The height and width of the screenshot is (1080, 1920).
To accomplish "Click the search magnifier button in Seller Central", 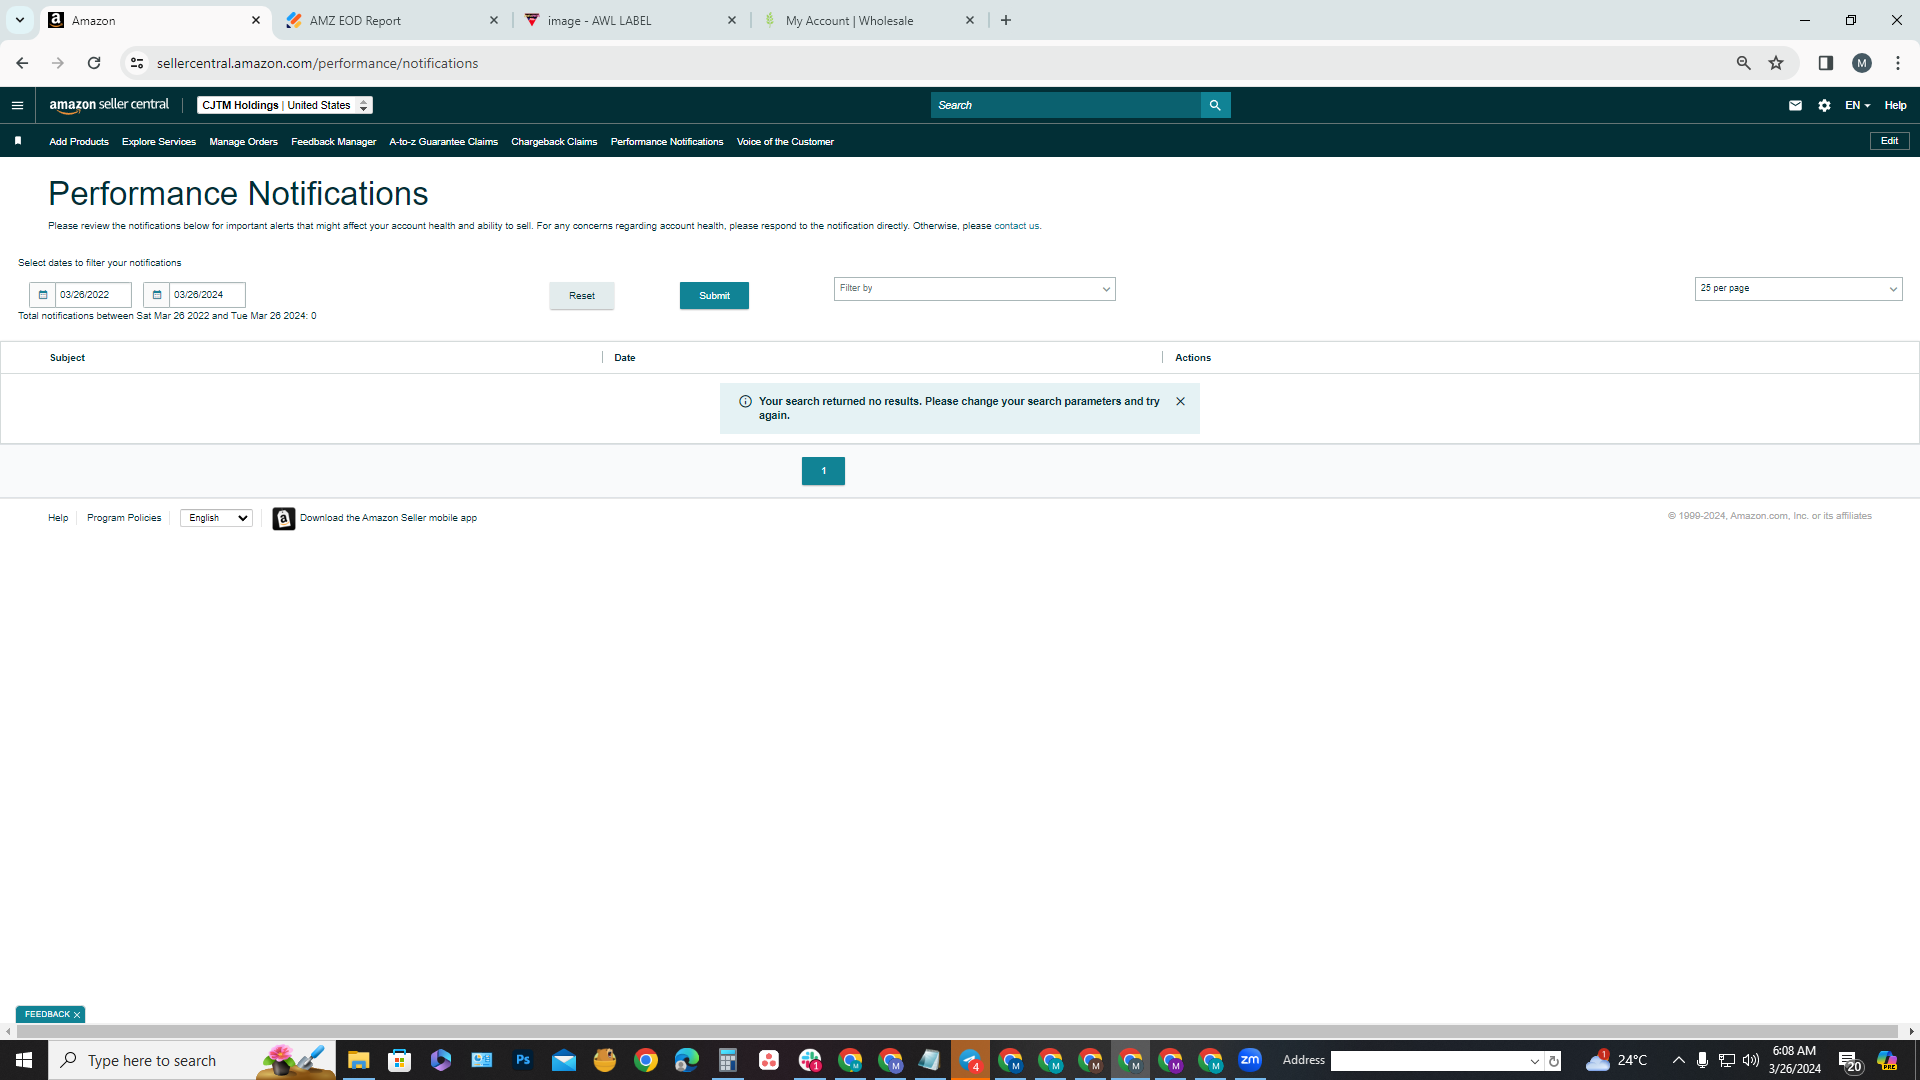I will tap(1215, 105).
